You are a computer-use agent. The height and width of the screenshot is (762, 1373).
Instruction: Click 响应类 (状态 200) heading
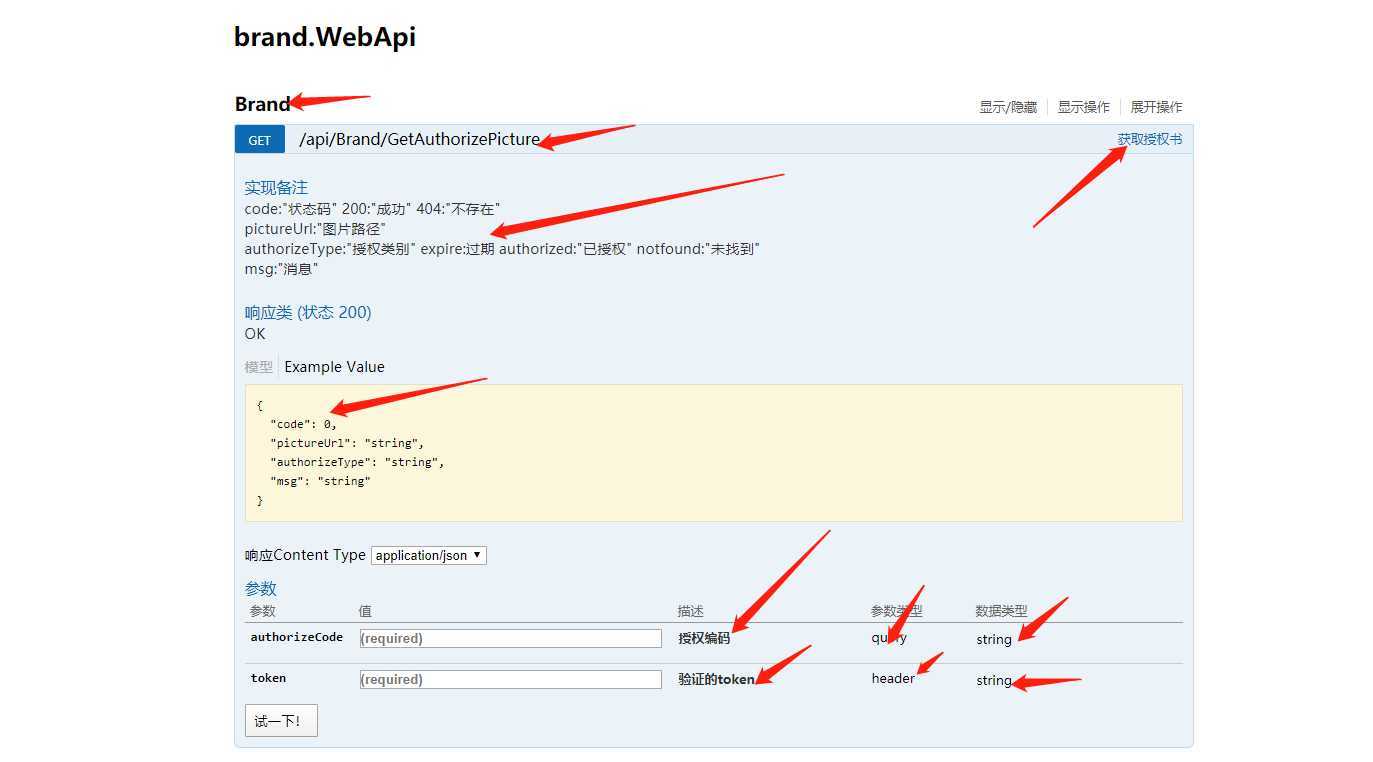(x=308, y=312)
